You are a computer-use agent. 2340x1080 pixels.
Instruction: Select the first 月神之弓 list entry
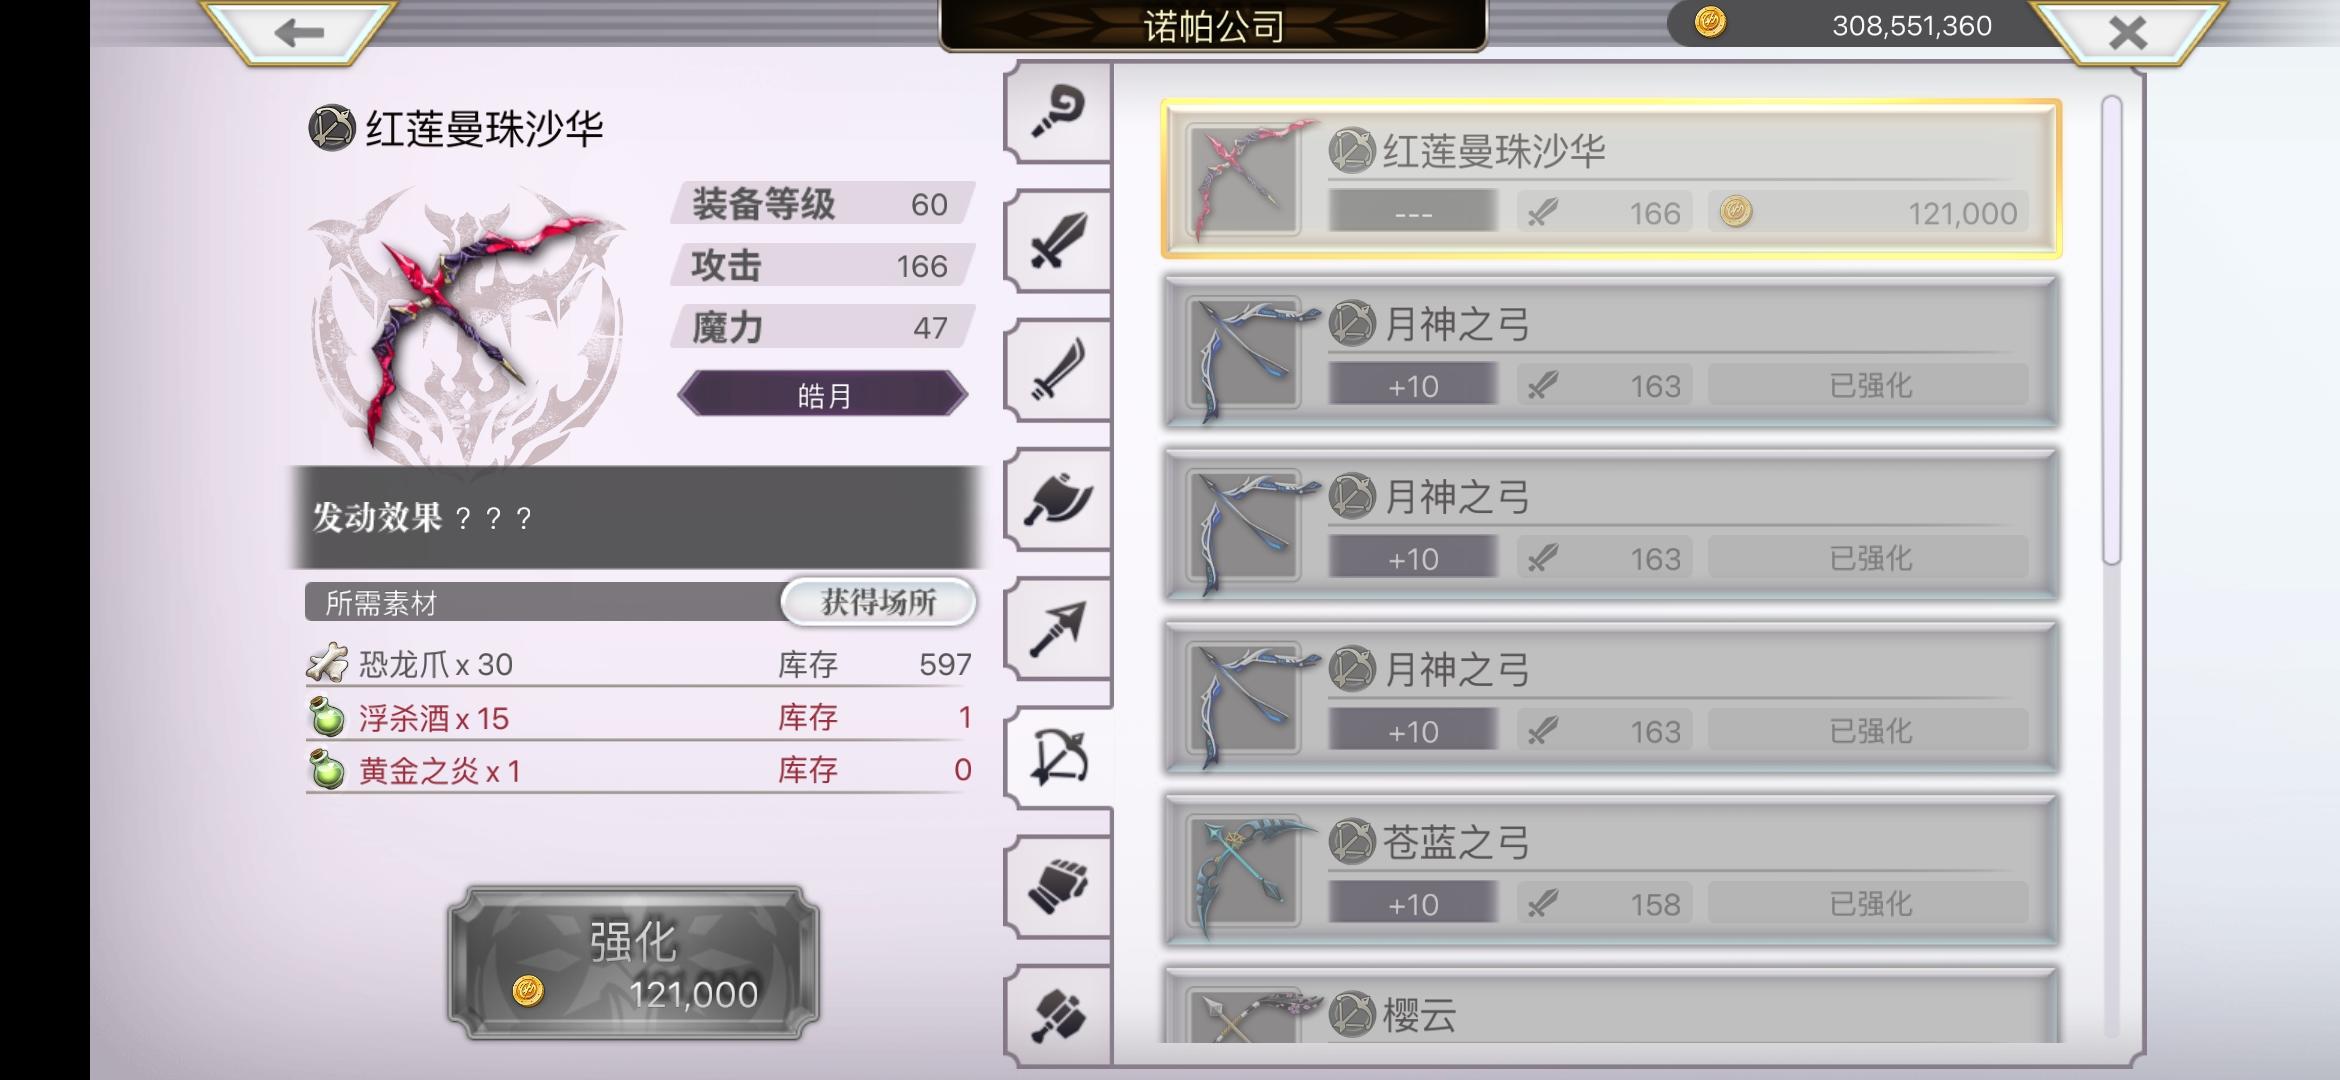click(1610, 352)
